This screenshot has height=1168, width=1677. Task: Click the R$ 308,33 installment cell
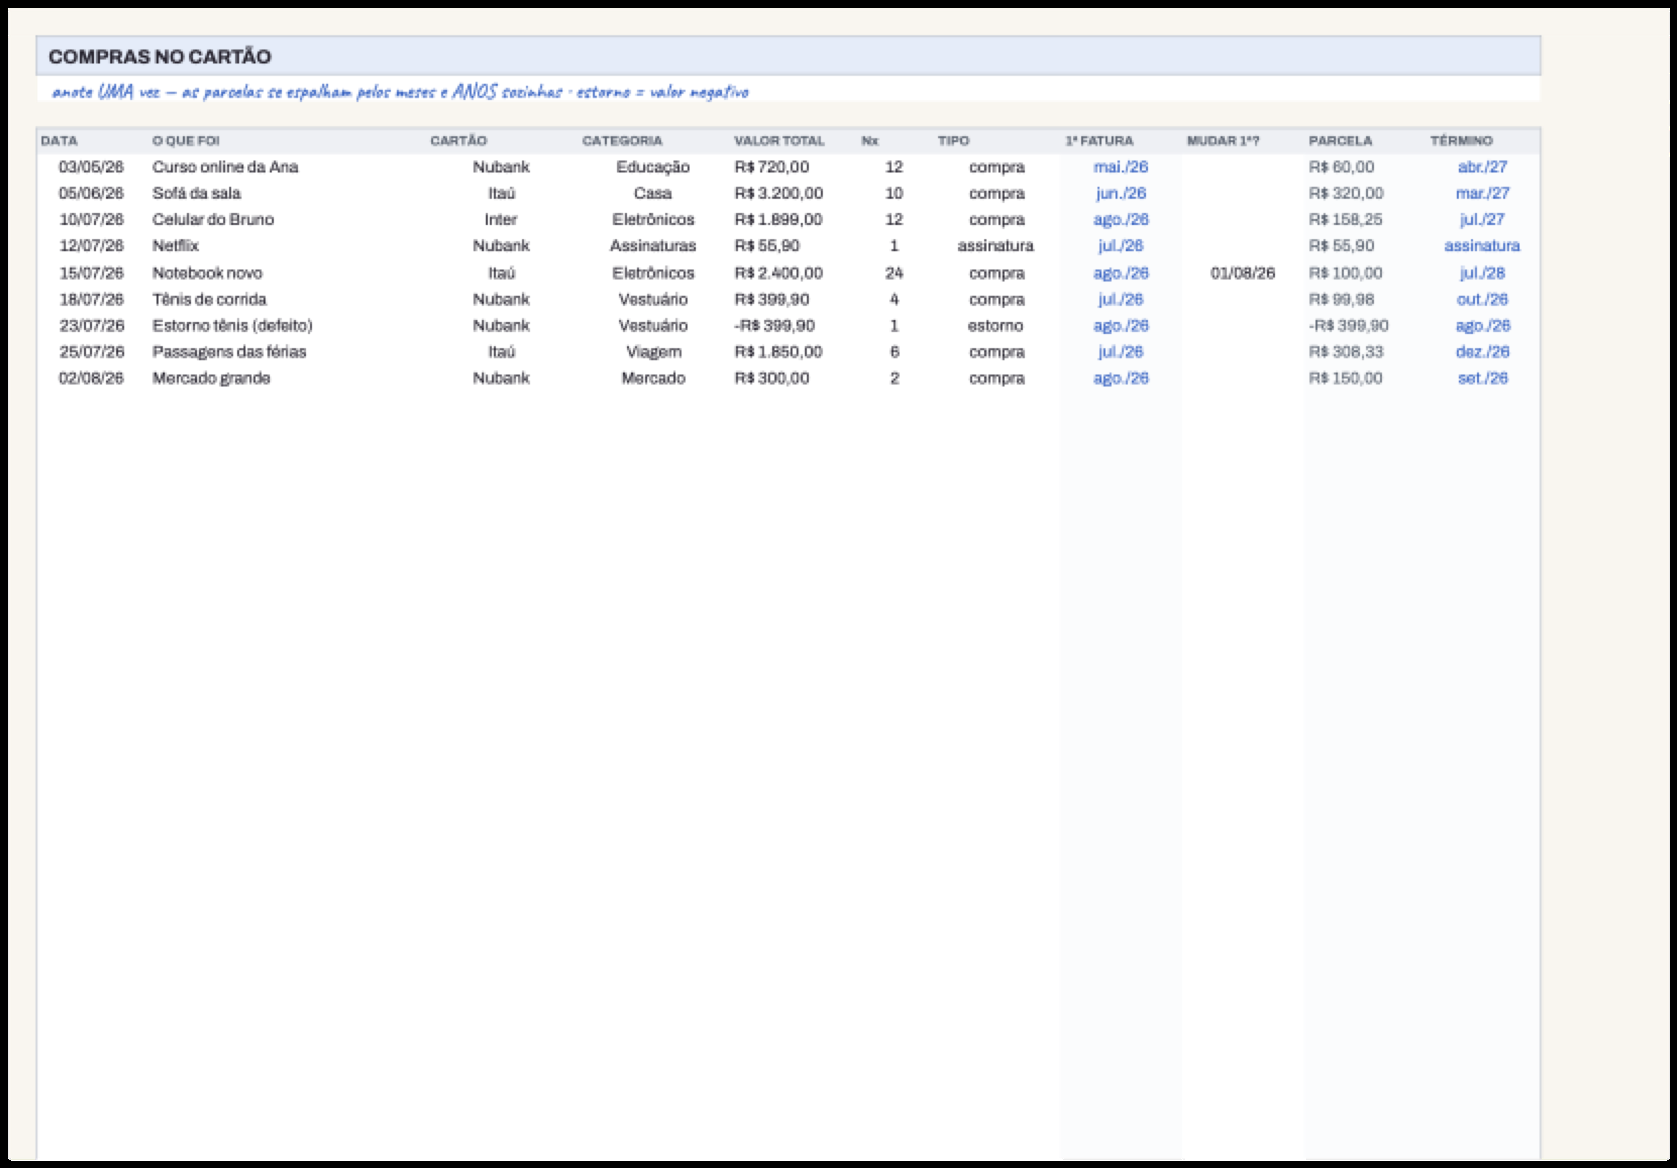coord(1345,351)
